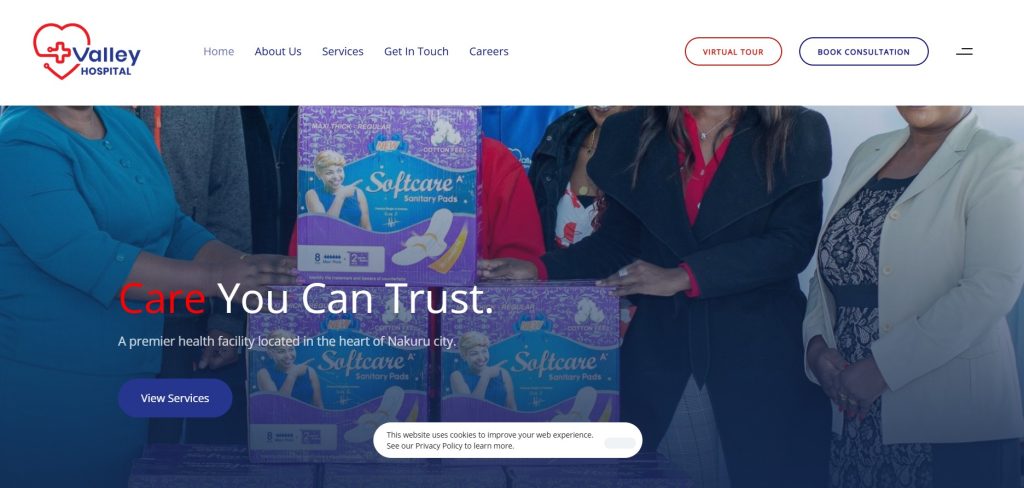Click the 'HOSPITAL' text under the logo

(x=106, y=71)
